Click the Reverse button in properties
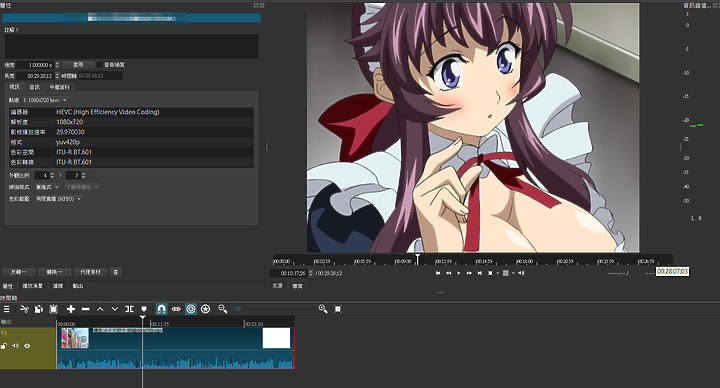 point(18,272)
